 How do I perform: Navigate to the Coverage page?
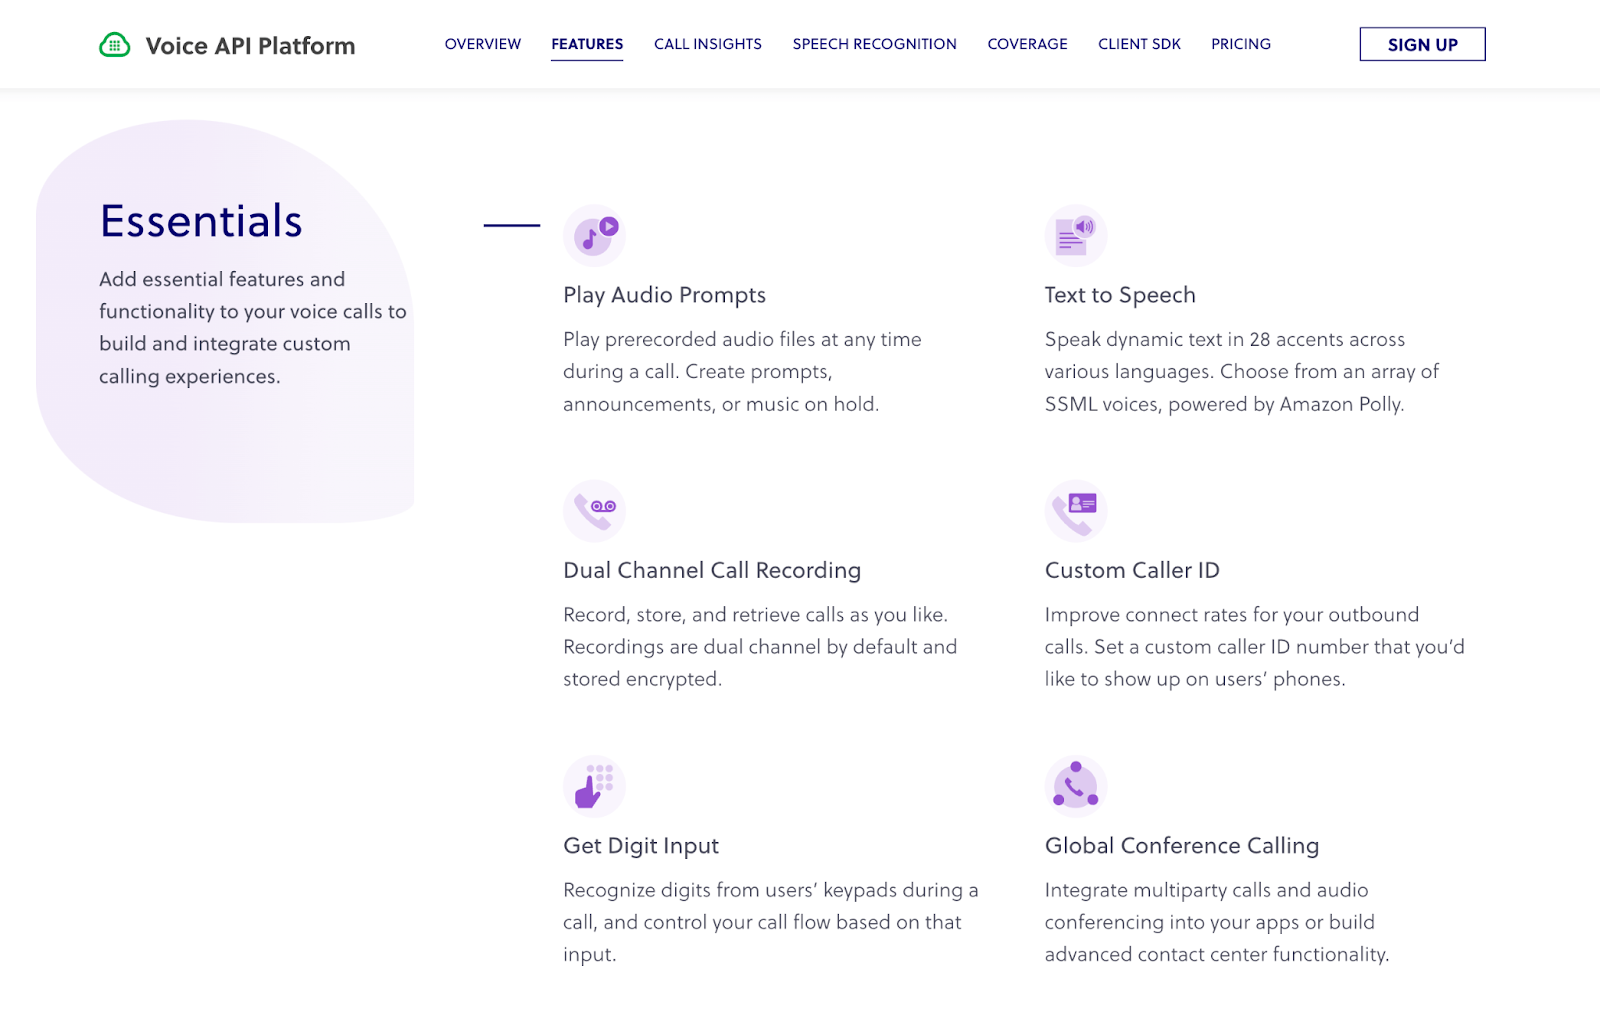1027,44
